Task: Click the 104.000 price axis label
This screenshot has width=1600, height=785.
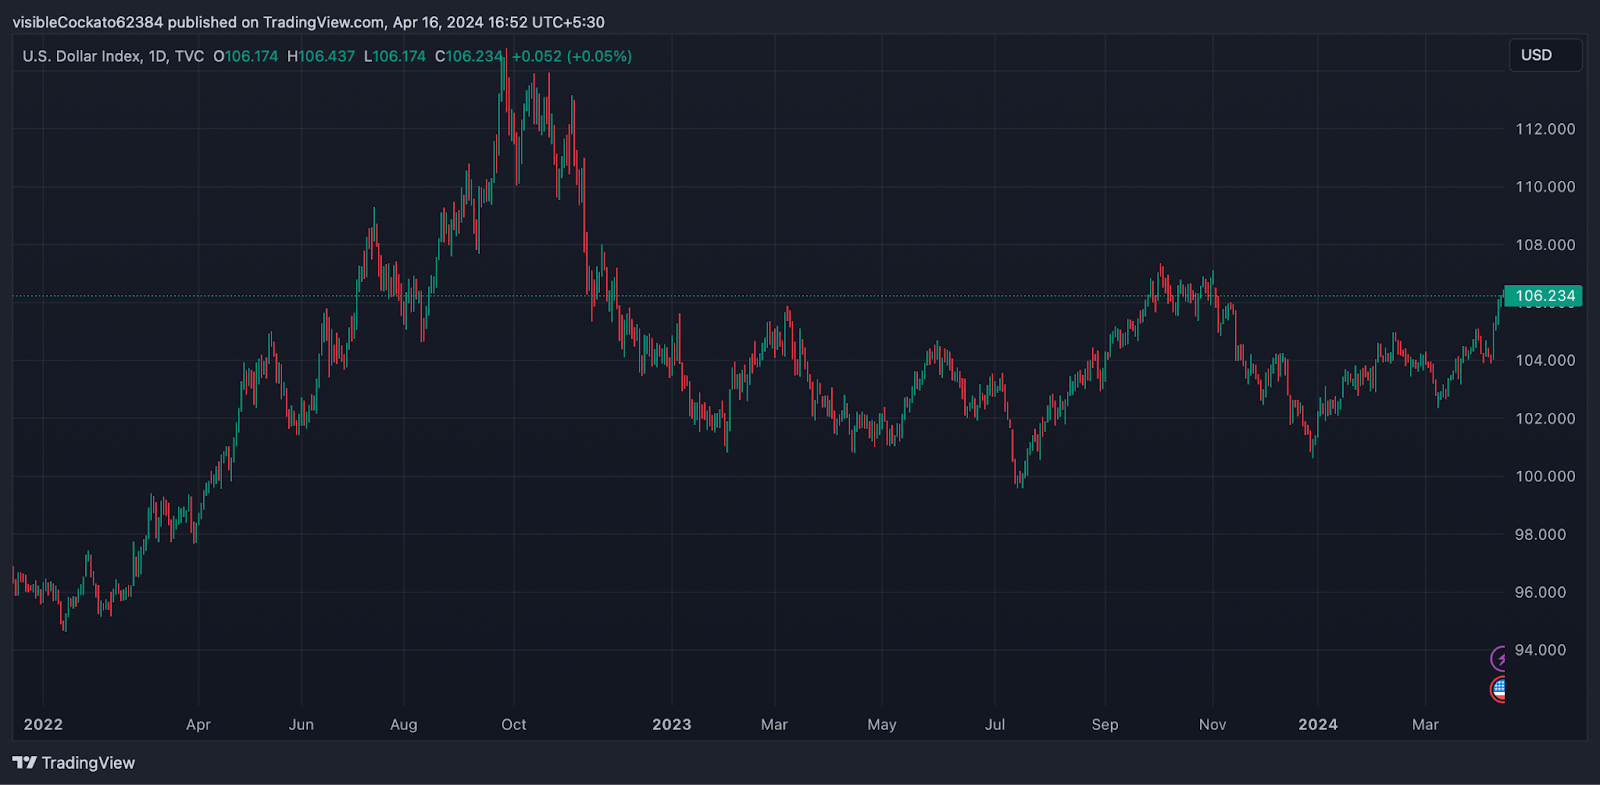Action: point(1545,360)
